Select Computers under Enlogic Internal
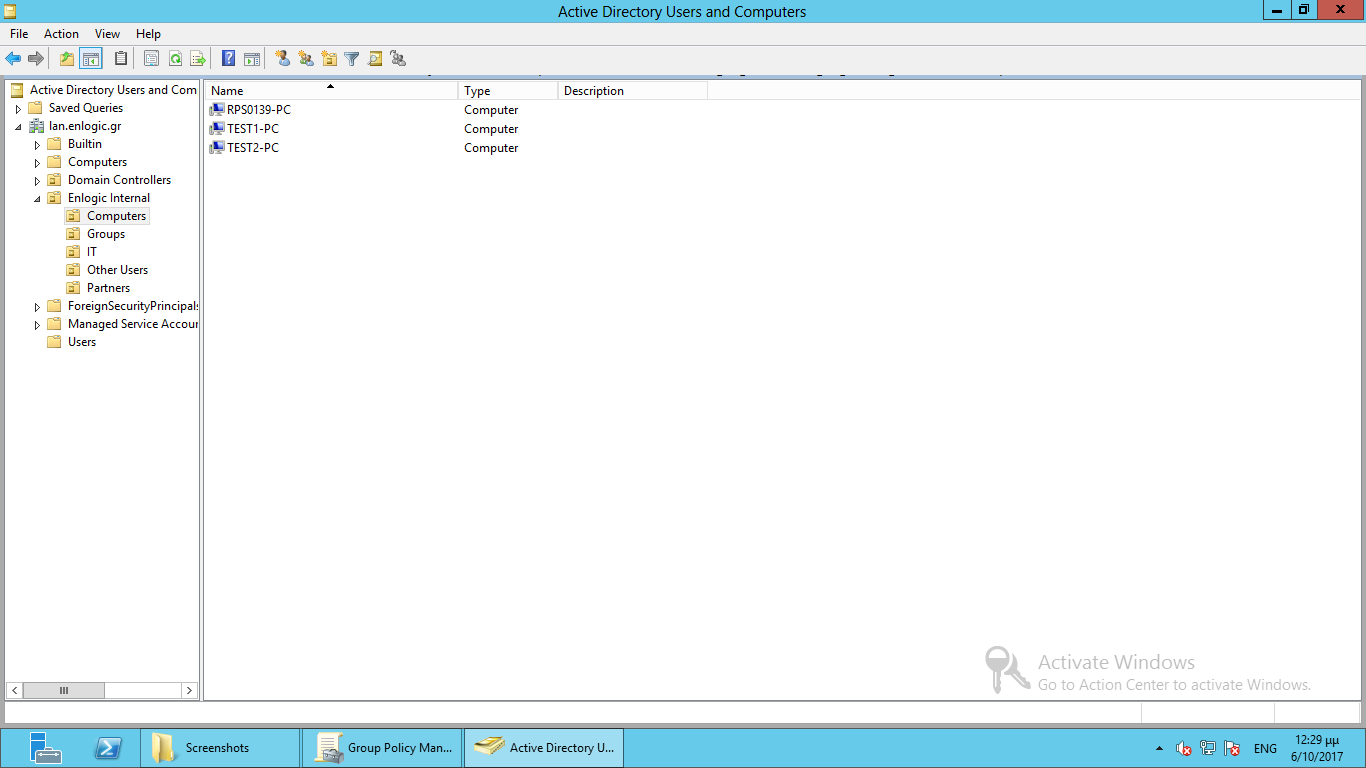The height and width of the screenshot is (768, 1366). [x=116, y=216]
